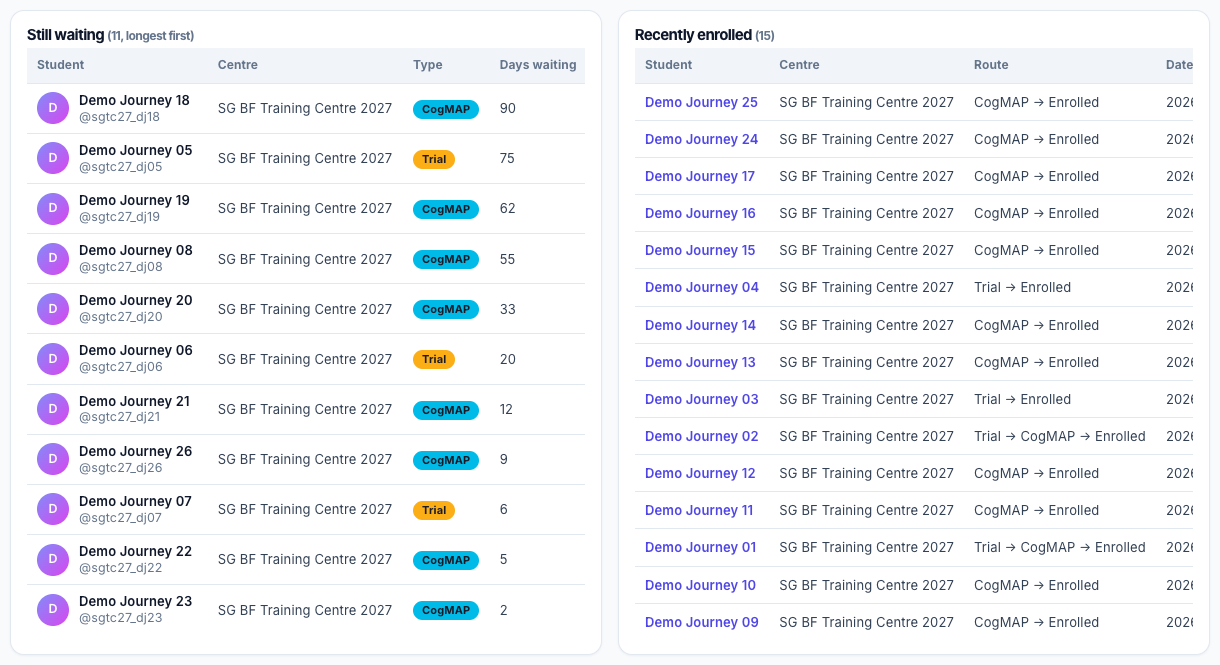Screen dimensions: 1220x665
Task: Click the Trial badge for Demo Journey 05
Action: pos(434,159)
